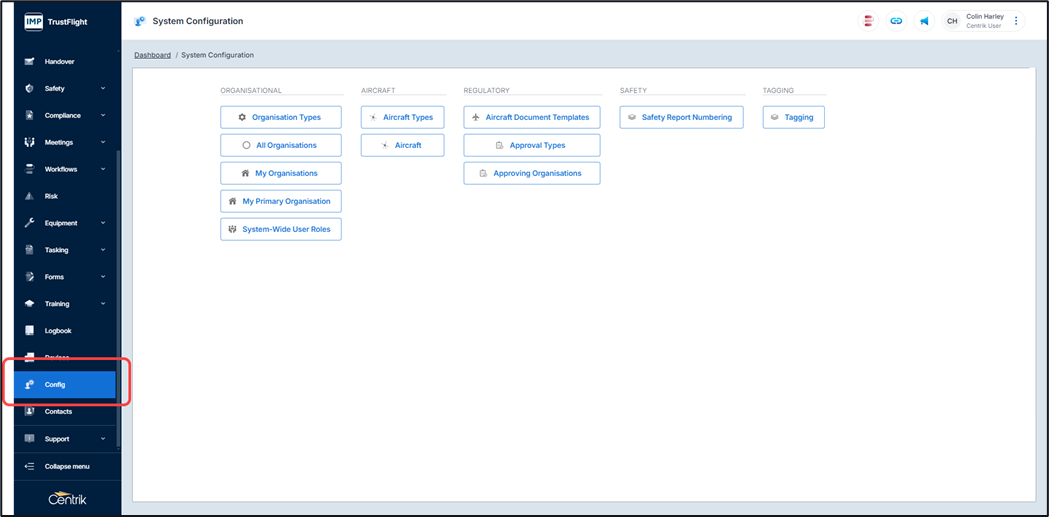
Task: Click the Equipment wrench icon
Action: click(x=29, y=223)
